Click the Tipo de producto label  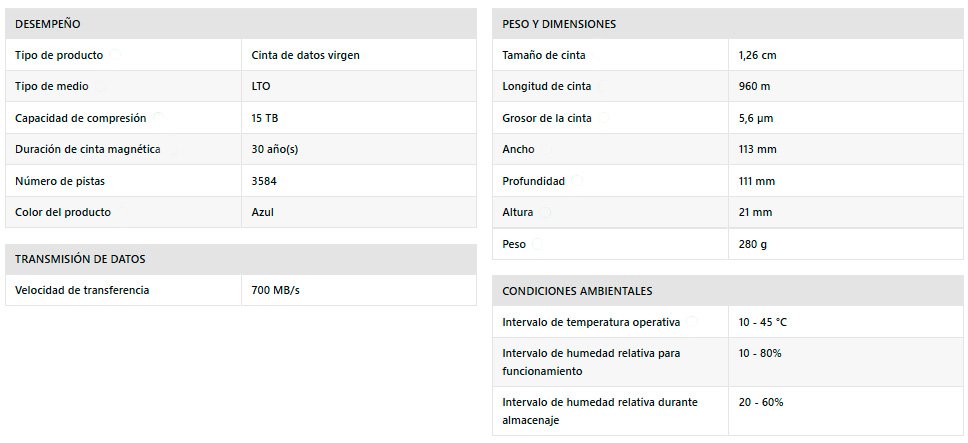click(59, 56)
